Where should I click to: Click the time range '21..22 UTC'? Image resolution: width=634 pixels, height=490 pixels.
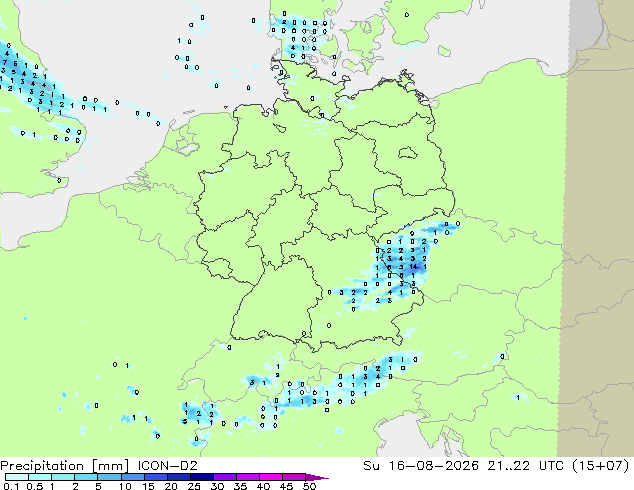coord(524,466)
